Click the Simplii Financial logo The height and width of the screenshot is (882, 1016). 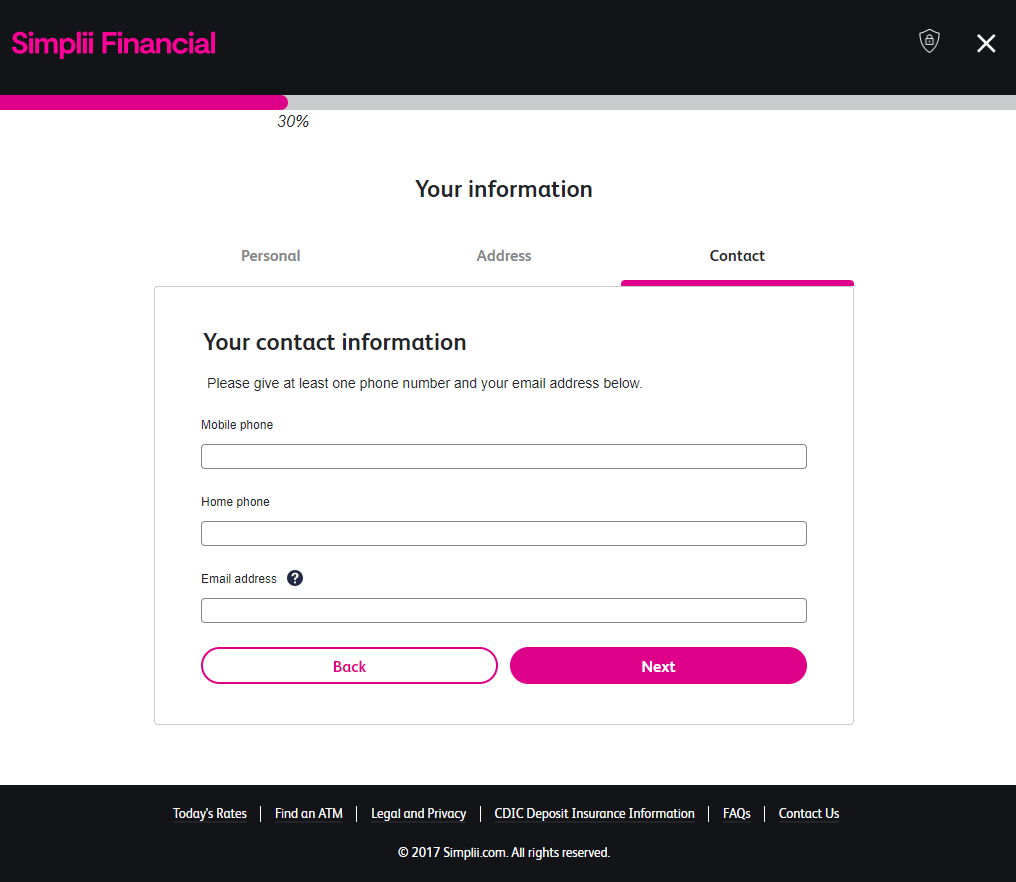point(114,43)
